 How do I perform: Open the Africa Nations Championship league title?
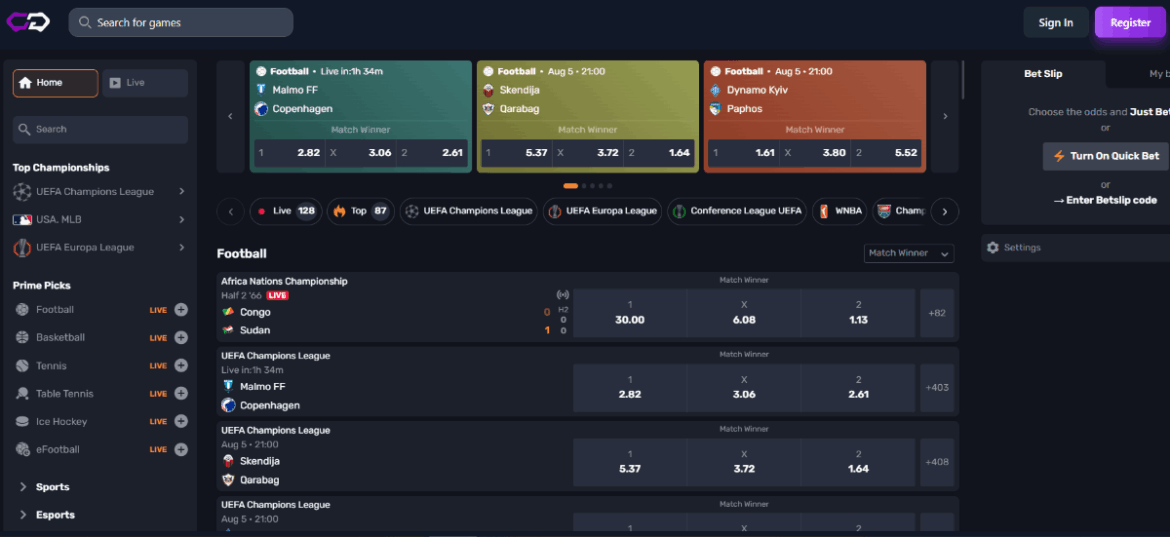point(284,281)
